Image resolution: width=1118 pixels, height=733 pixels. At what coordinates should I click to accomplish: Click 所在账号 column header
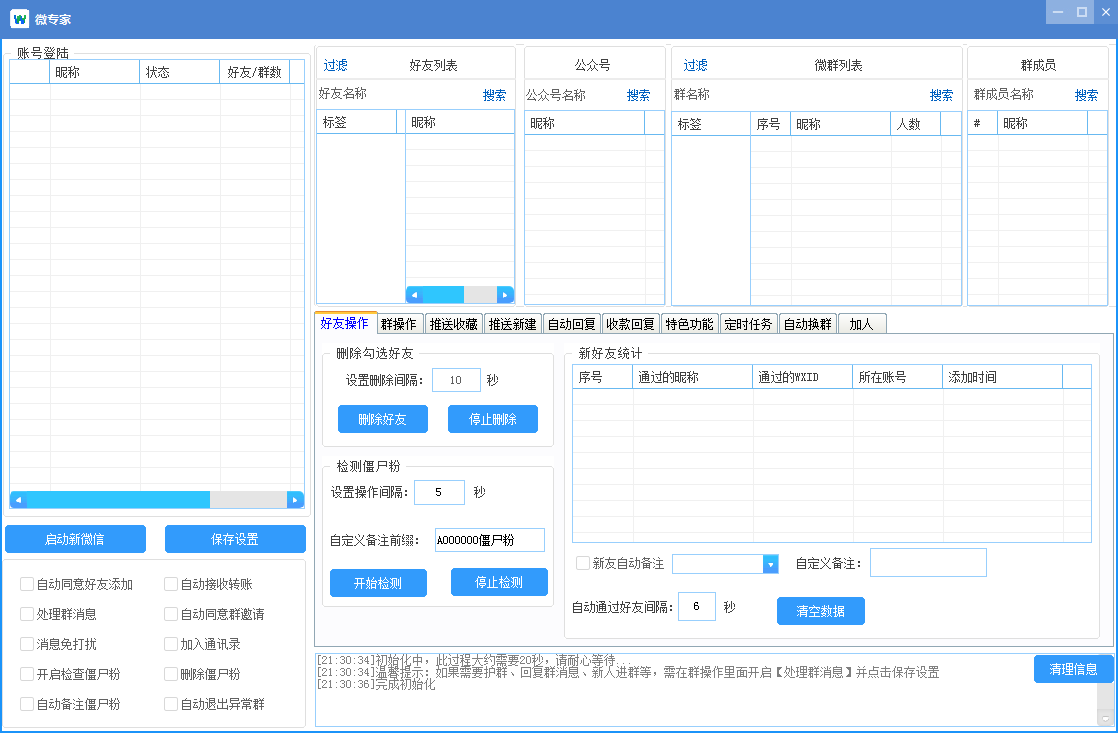898,377
